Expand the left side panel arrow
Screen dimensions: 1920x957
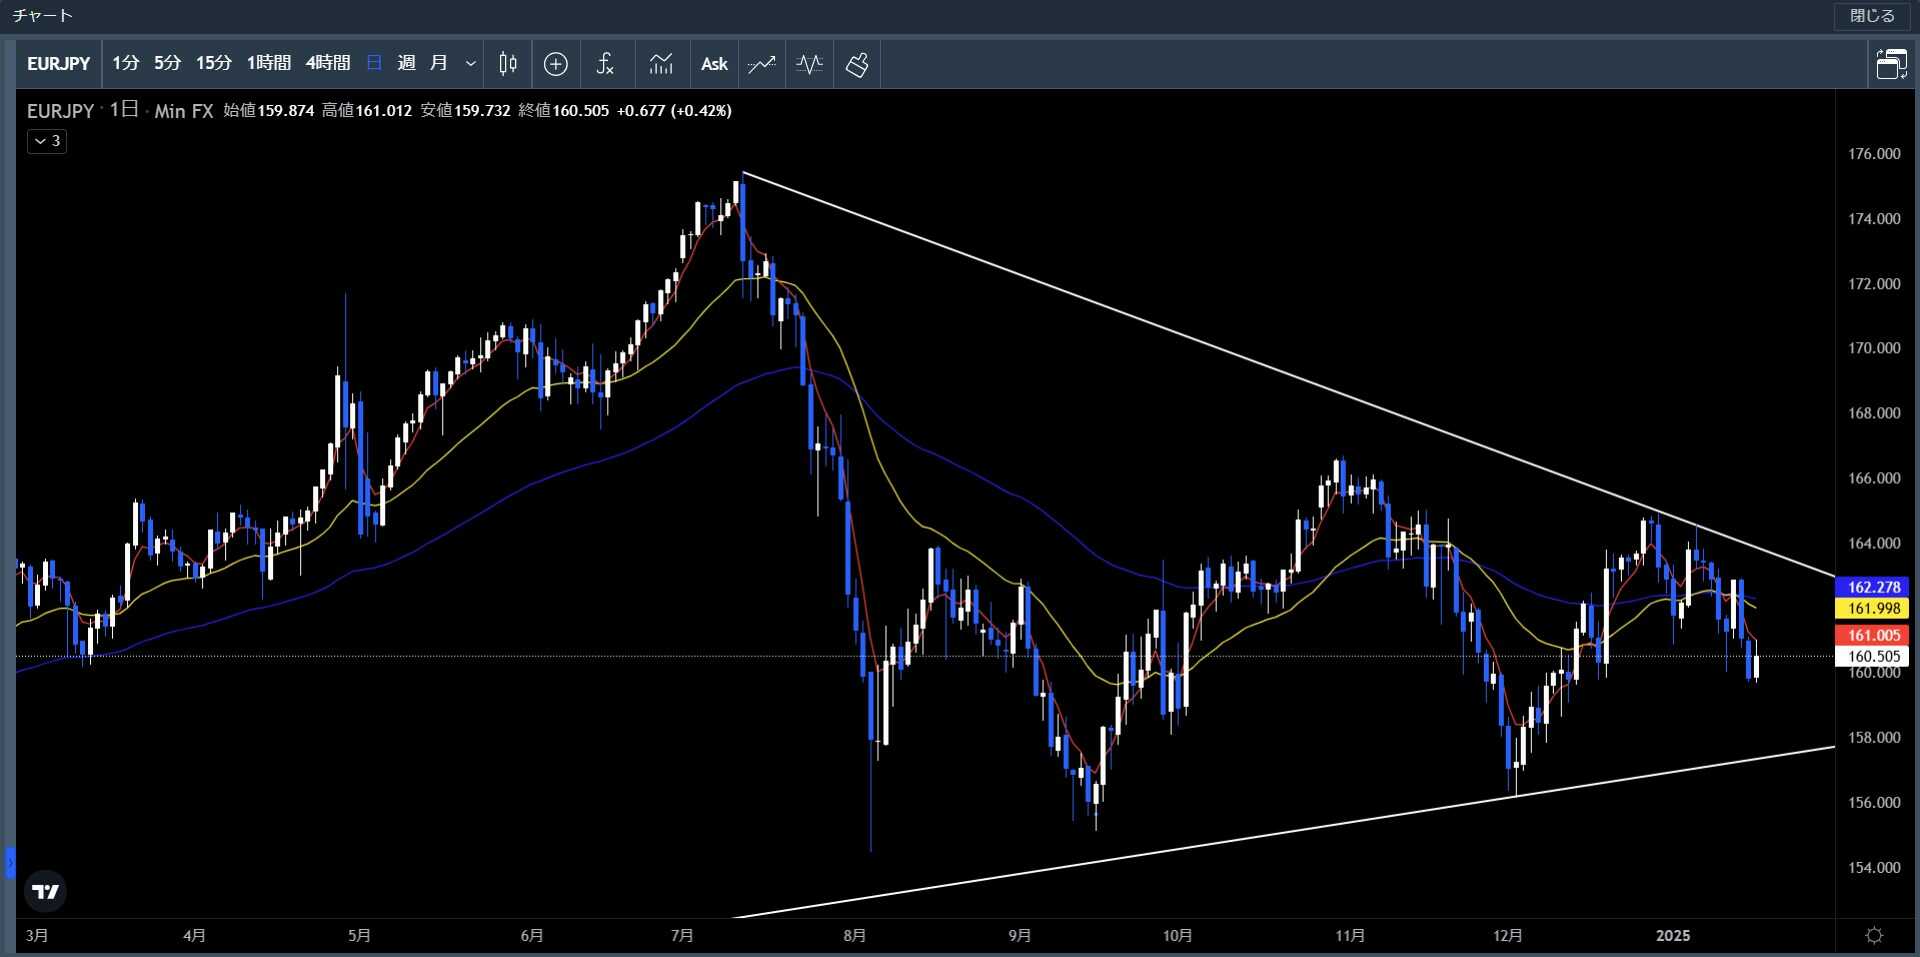[x=10, y=862]
